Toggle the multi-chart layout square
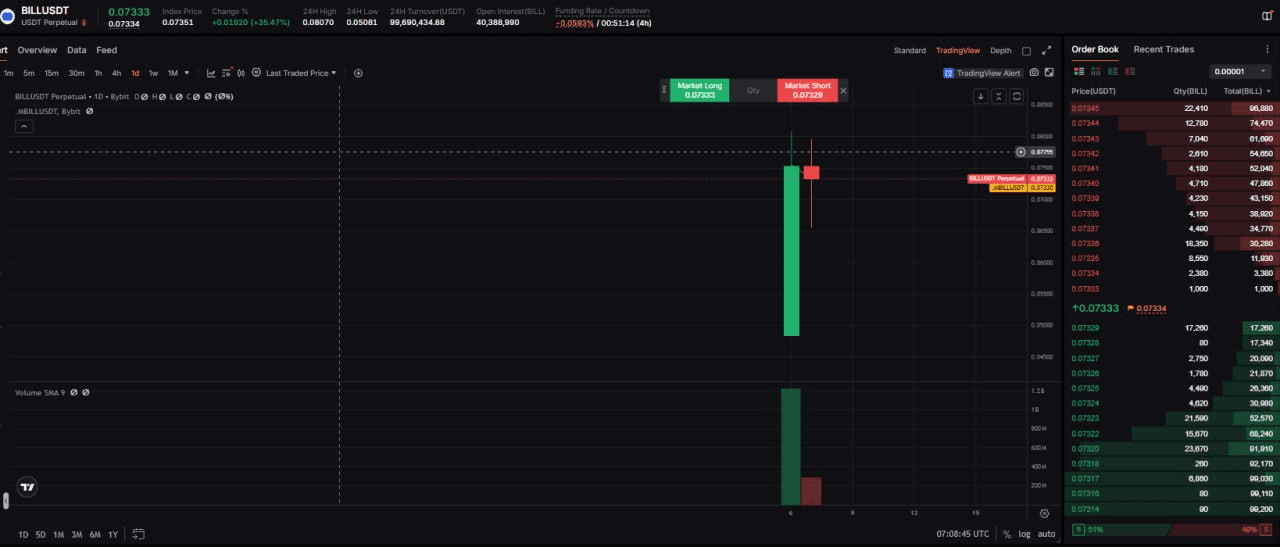The image size is (1280, 547). click(x=1026, y=50)
